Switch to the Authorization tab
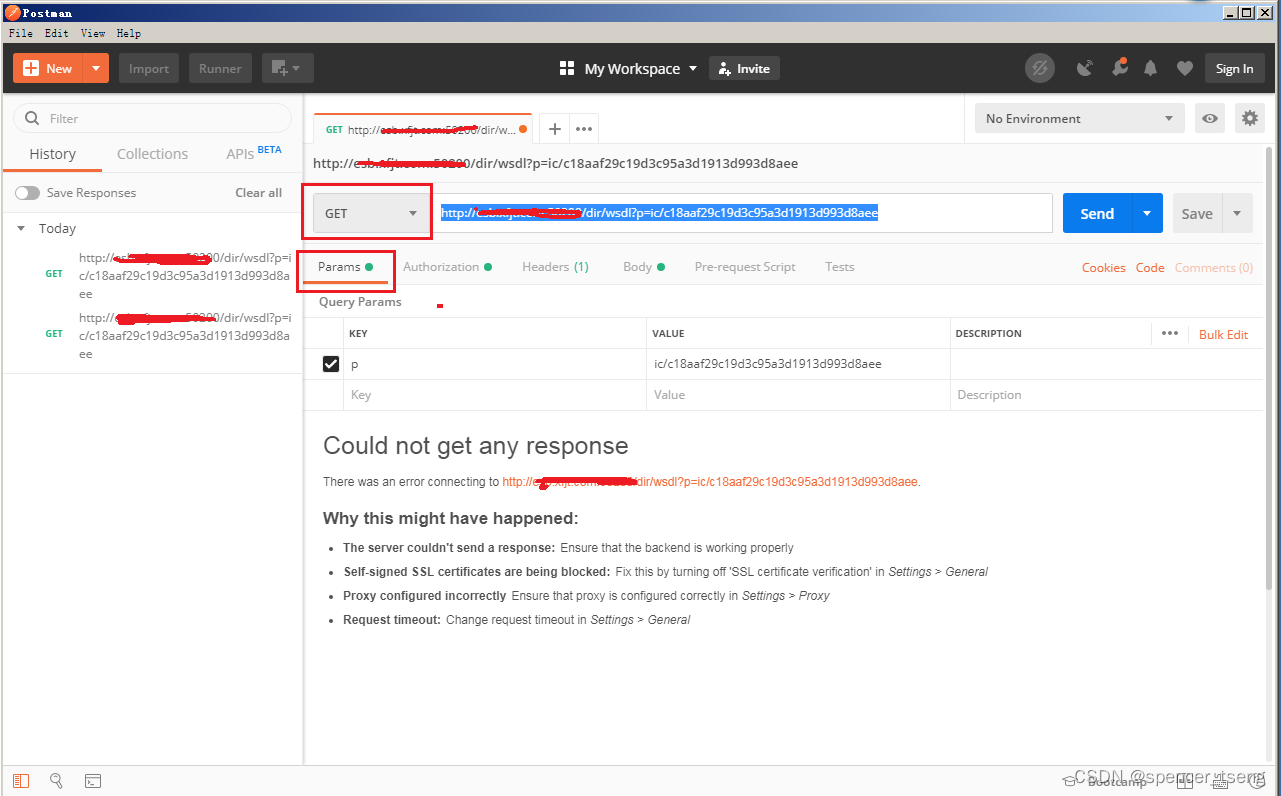Screen dimensions: 1281x796 pyautogui.click(x=447, y=267)
